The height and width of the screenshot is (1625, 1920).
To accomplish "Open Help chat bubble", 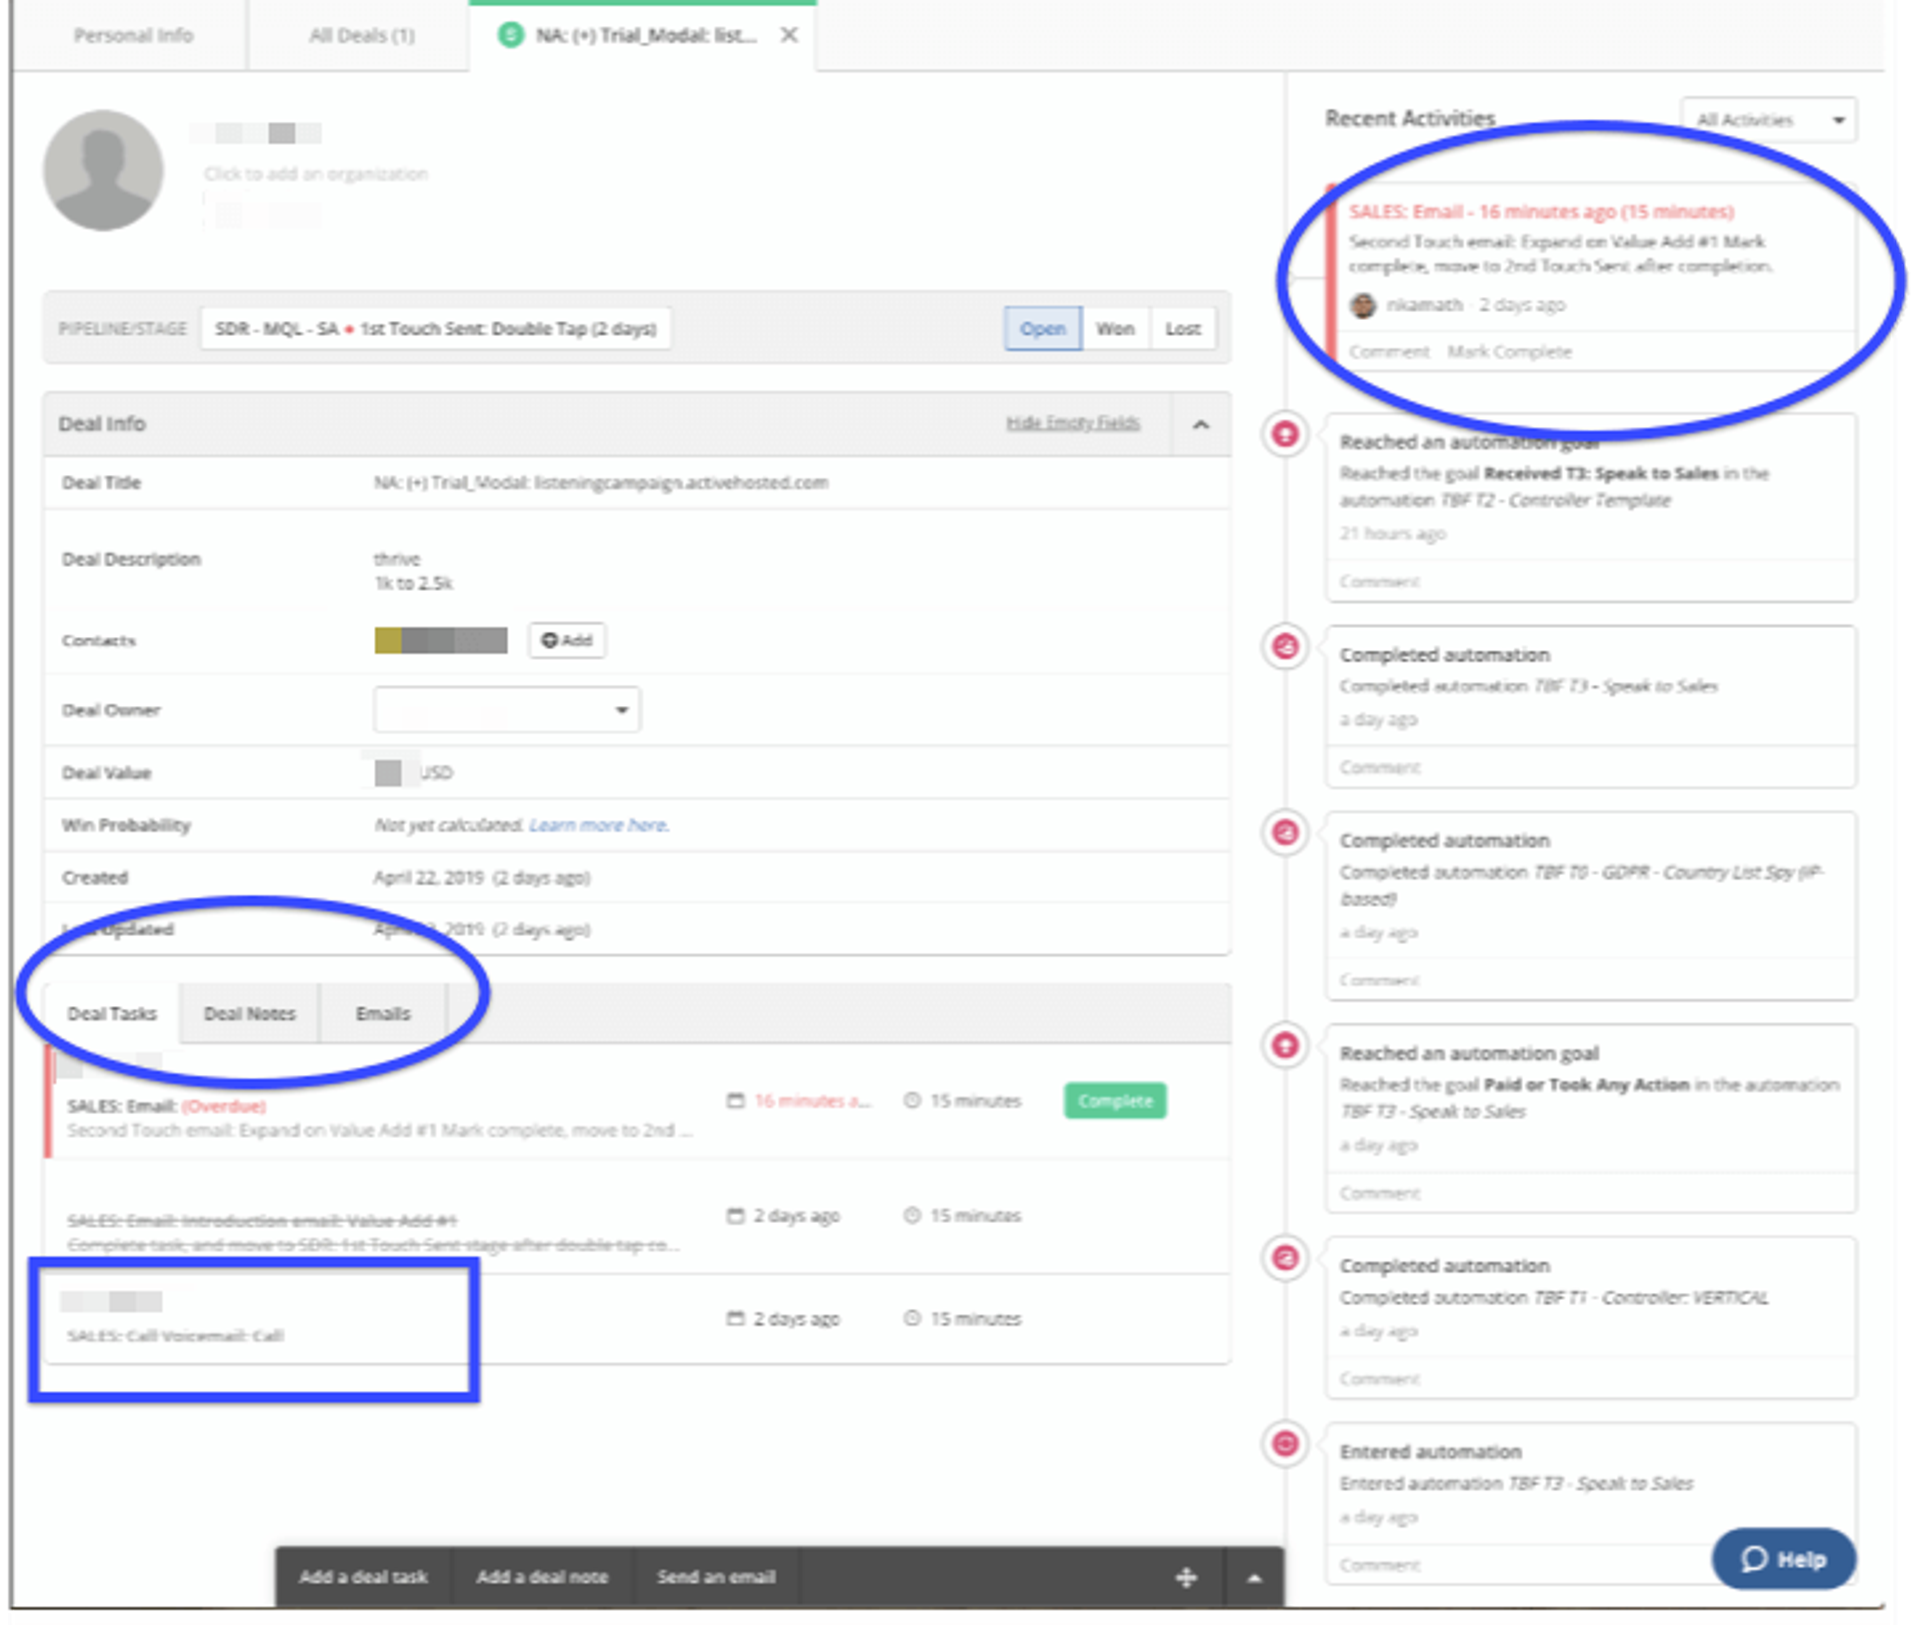I will pyautogui.click(x=1783, y=1558).
